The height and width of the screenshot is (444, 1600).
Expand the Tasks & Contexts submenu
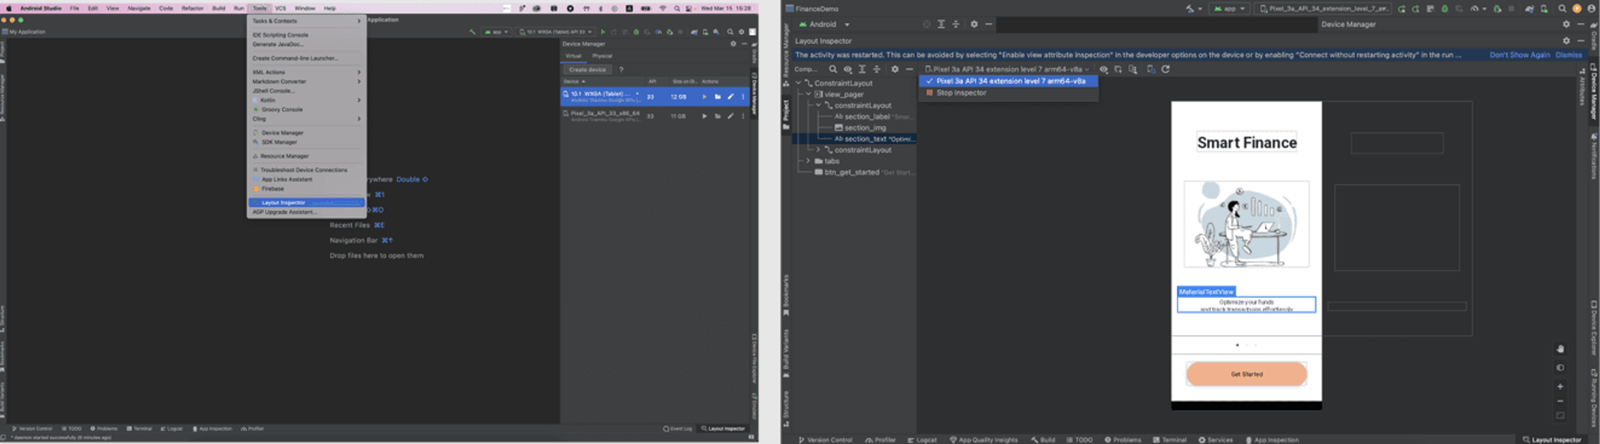(306, 21)
